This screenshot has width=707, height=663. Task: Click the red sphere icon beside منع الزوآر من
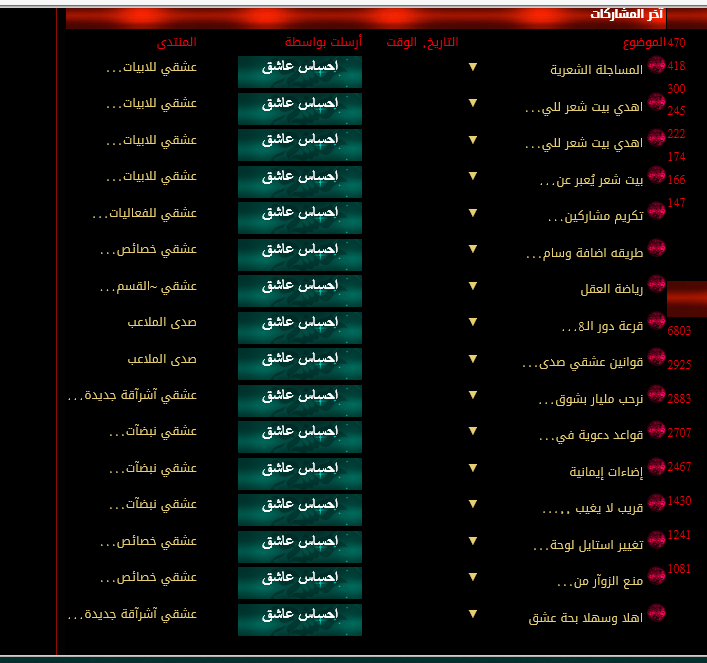click(x=656, y=576)
